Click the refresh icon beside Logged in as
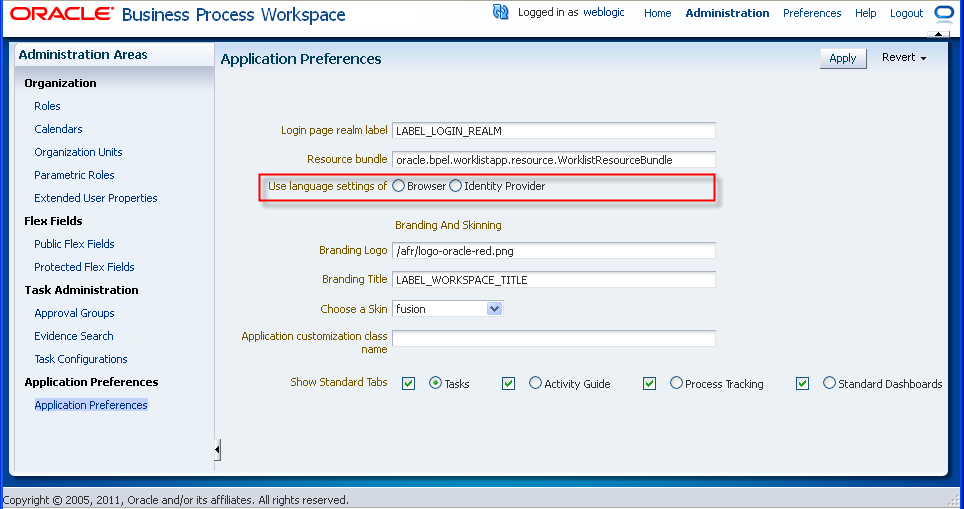 500,12
